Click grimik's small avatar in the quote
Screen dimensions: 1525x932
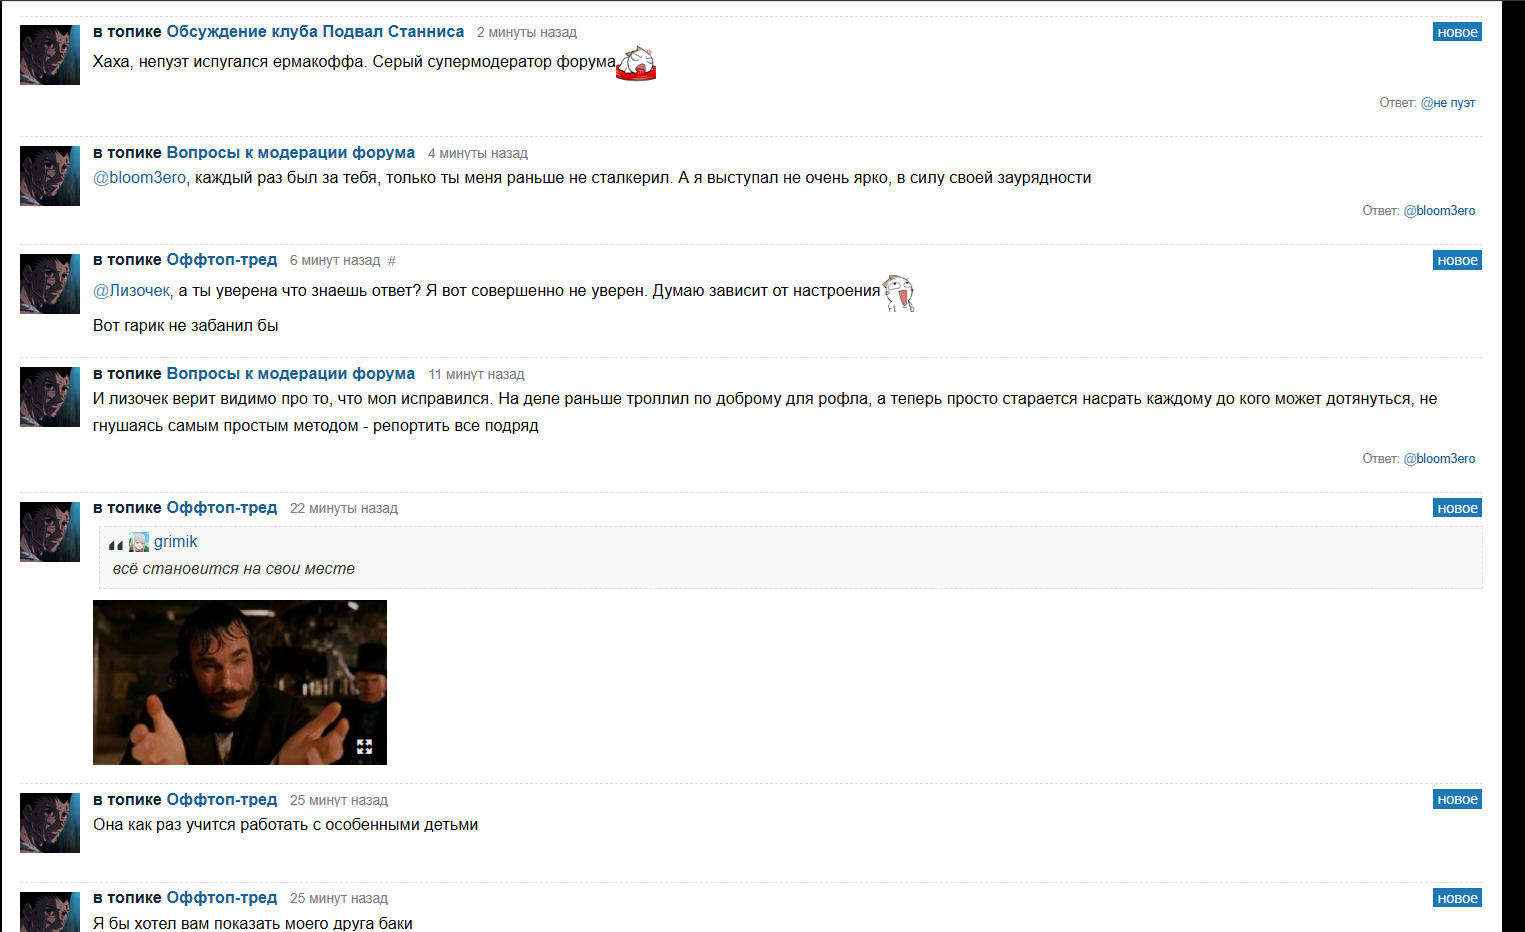pos(139,542)
